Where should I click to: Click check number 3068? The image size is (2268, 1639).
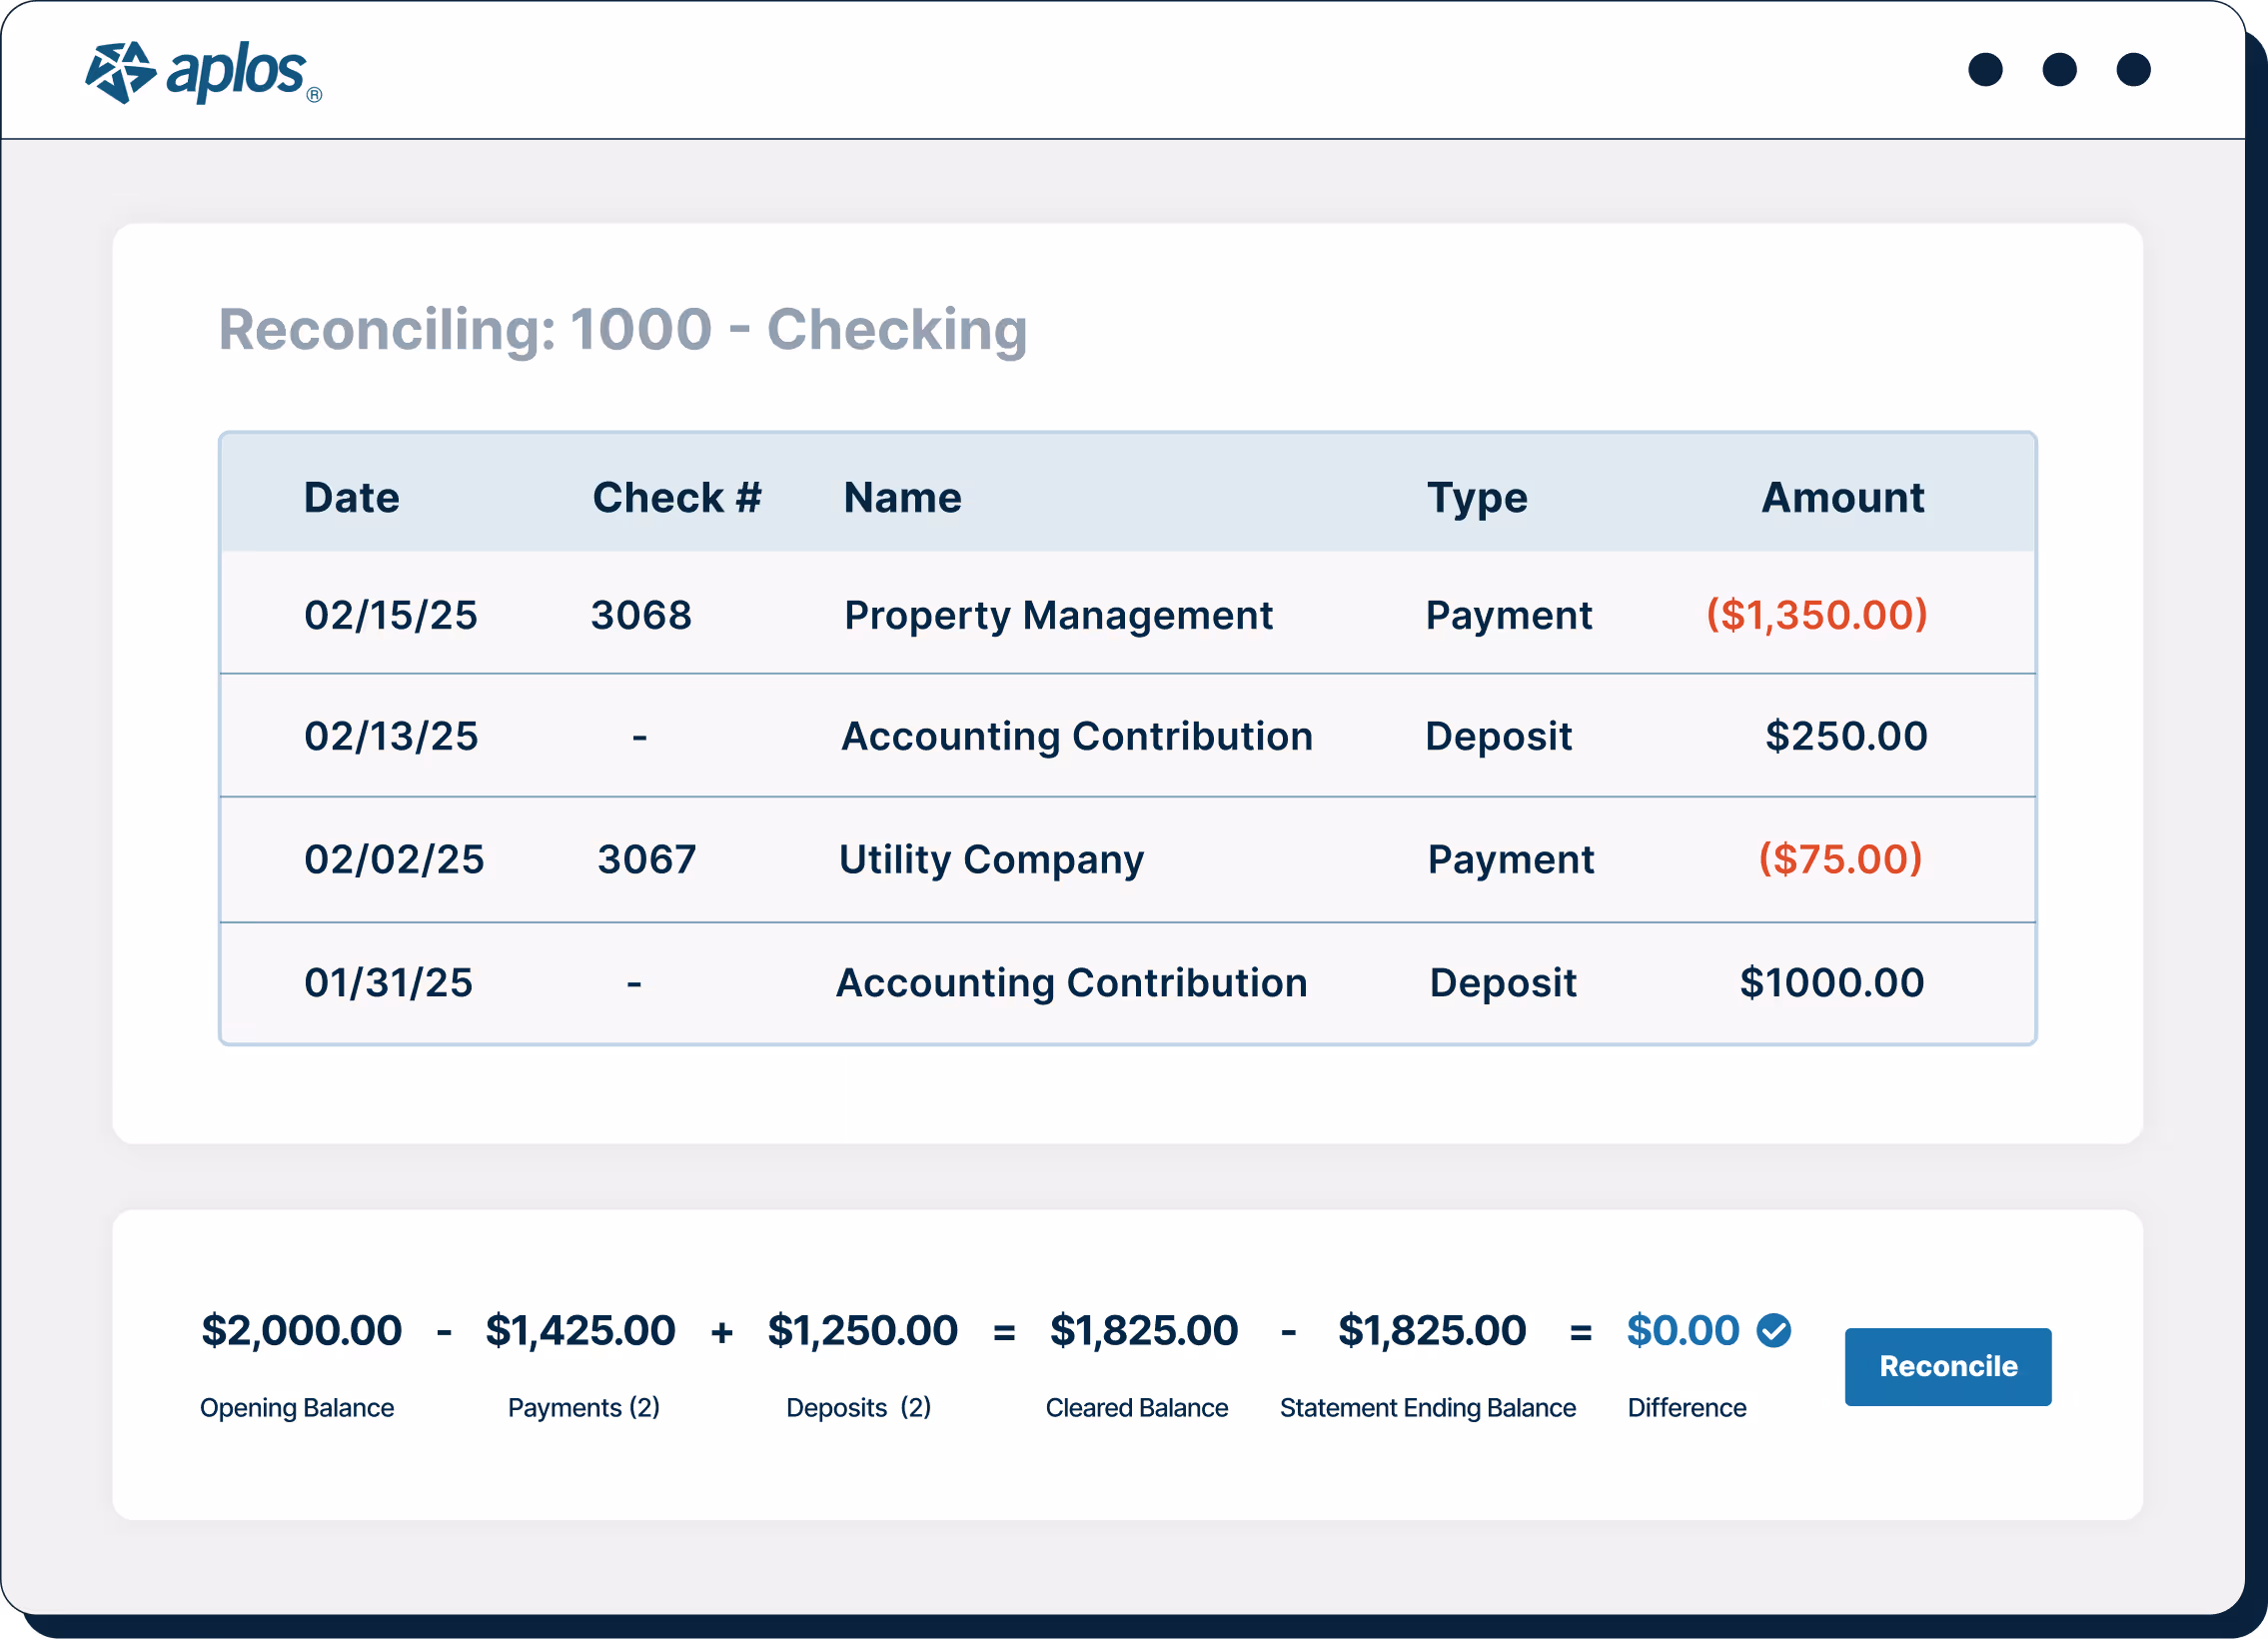click(x=641, y=615)
